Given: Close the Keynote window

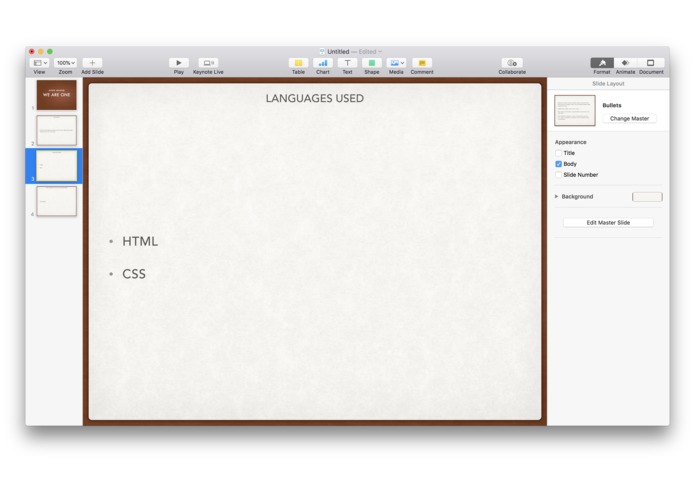Looking at the screenshot, I should pyautogui.click(x=32, y=51).
